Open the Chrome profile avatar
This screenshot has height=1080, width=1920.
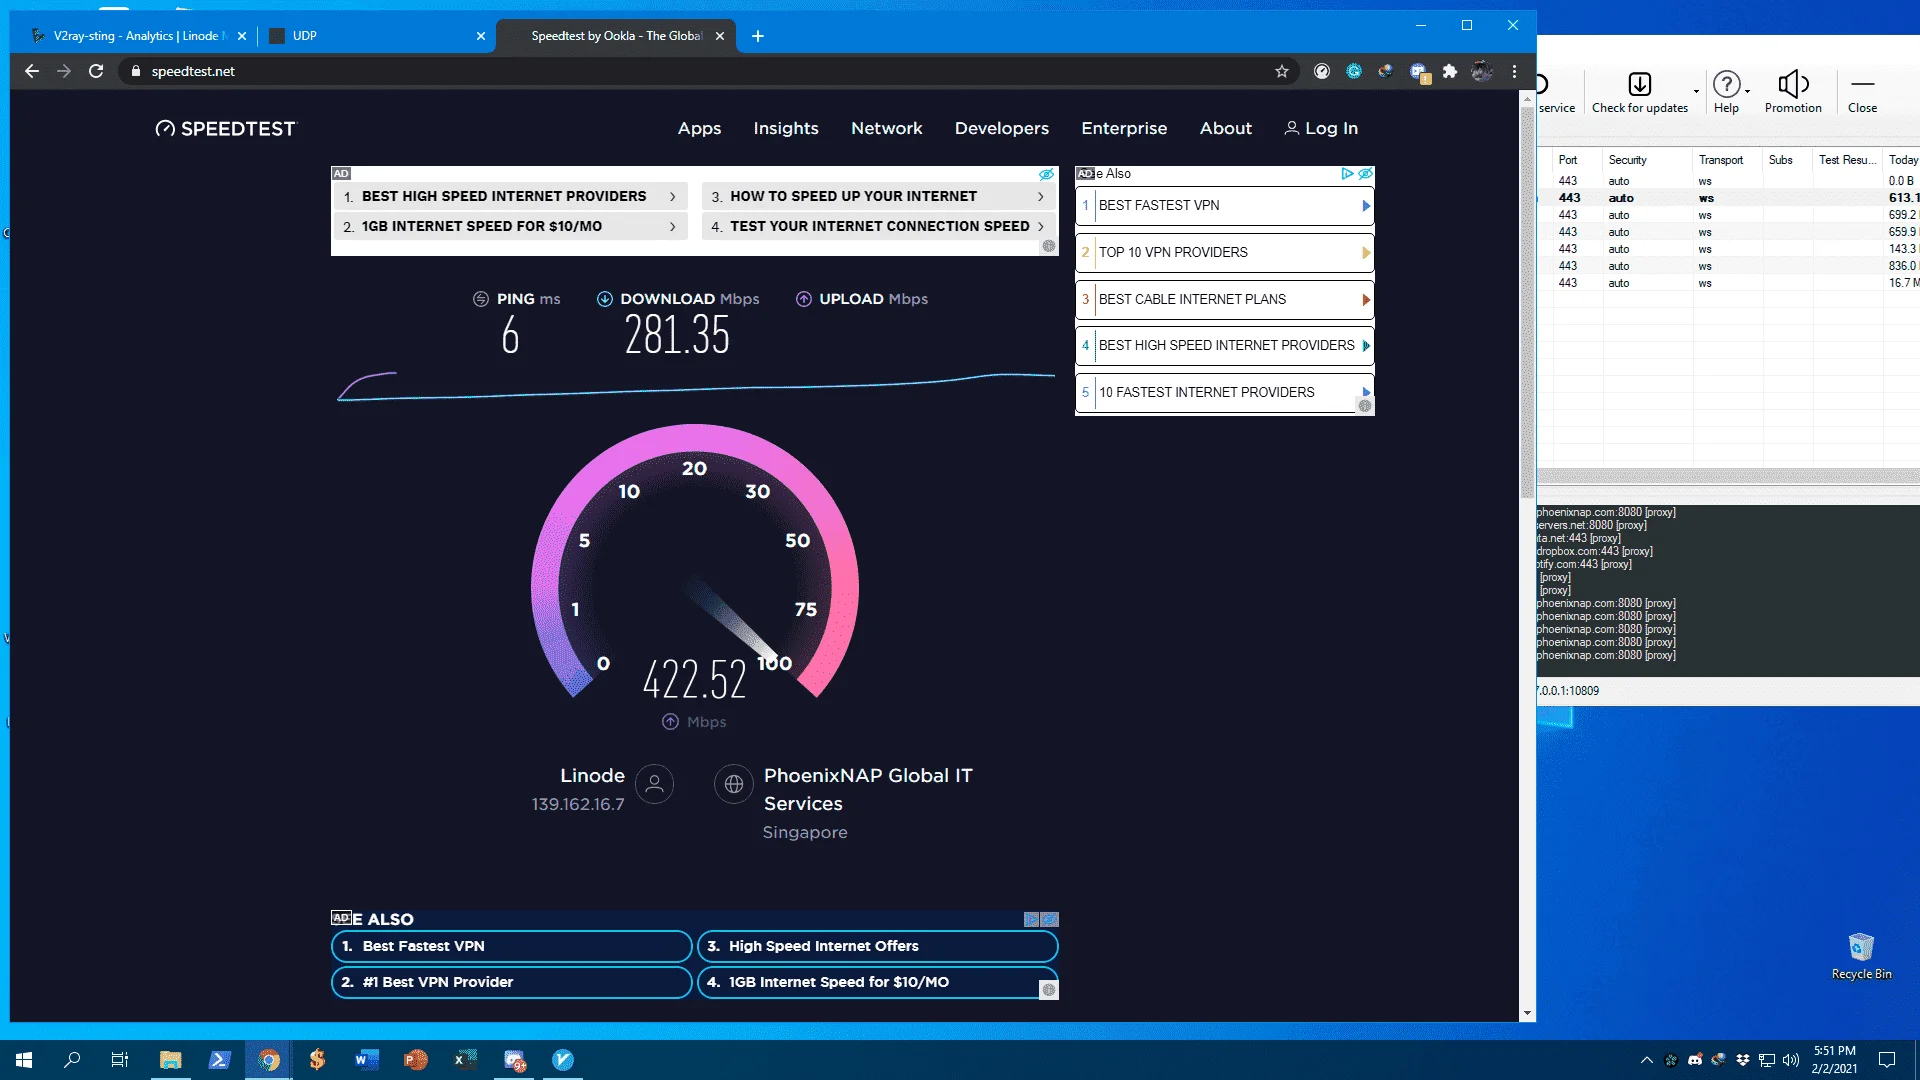(x=1482, y=71)
